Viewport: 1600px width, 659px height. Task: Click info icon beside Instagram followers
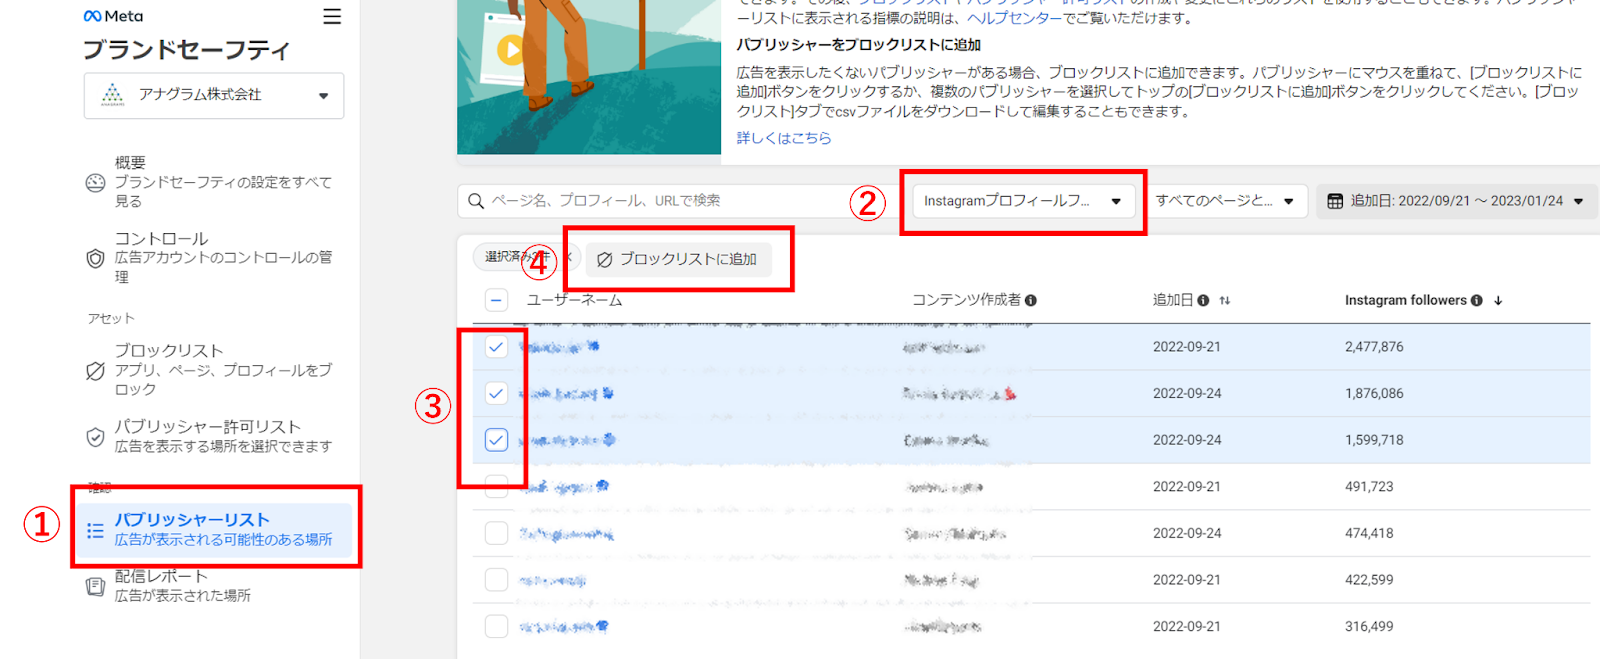click(1477, 300)
